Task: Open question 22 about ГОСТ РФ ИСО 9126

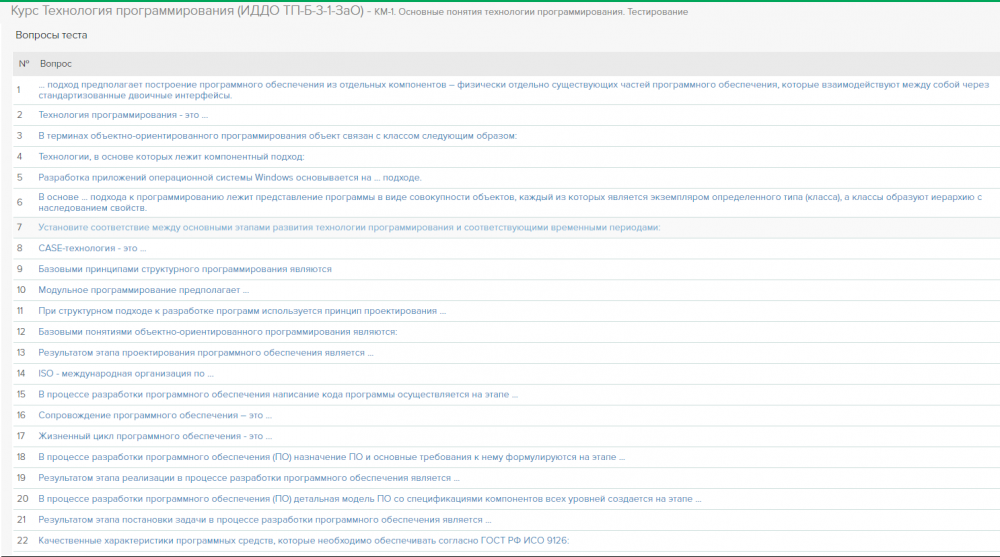Action: click(304, 540)
